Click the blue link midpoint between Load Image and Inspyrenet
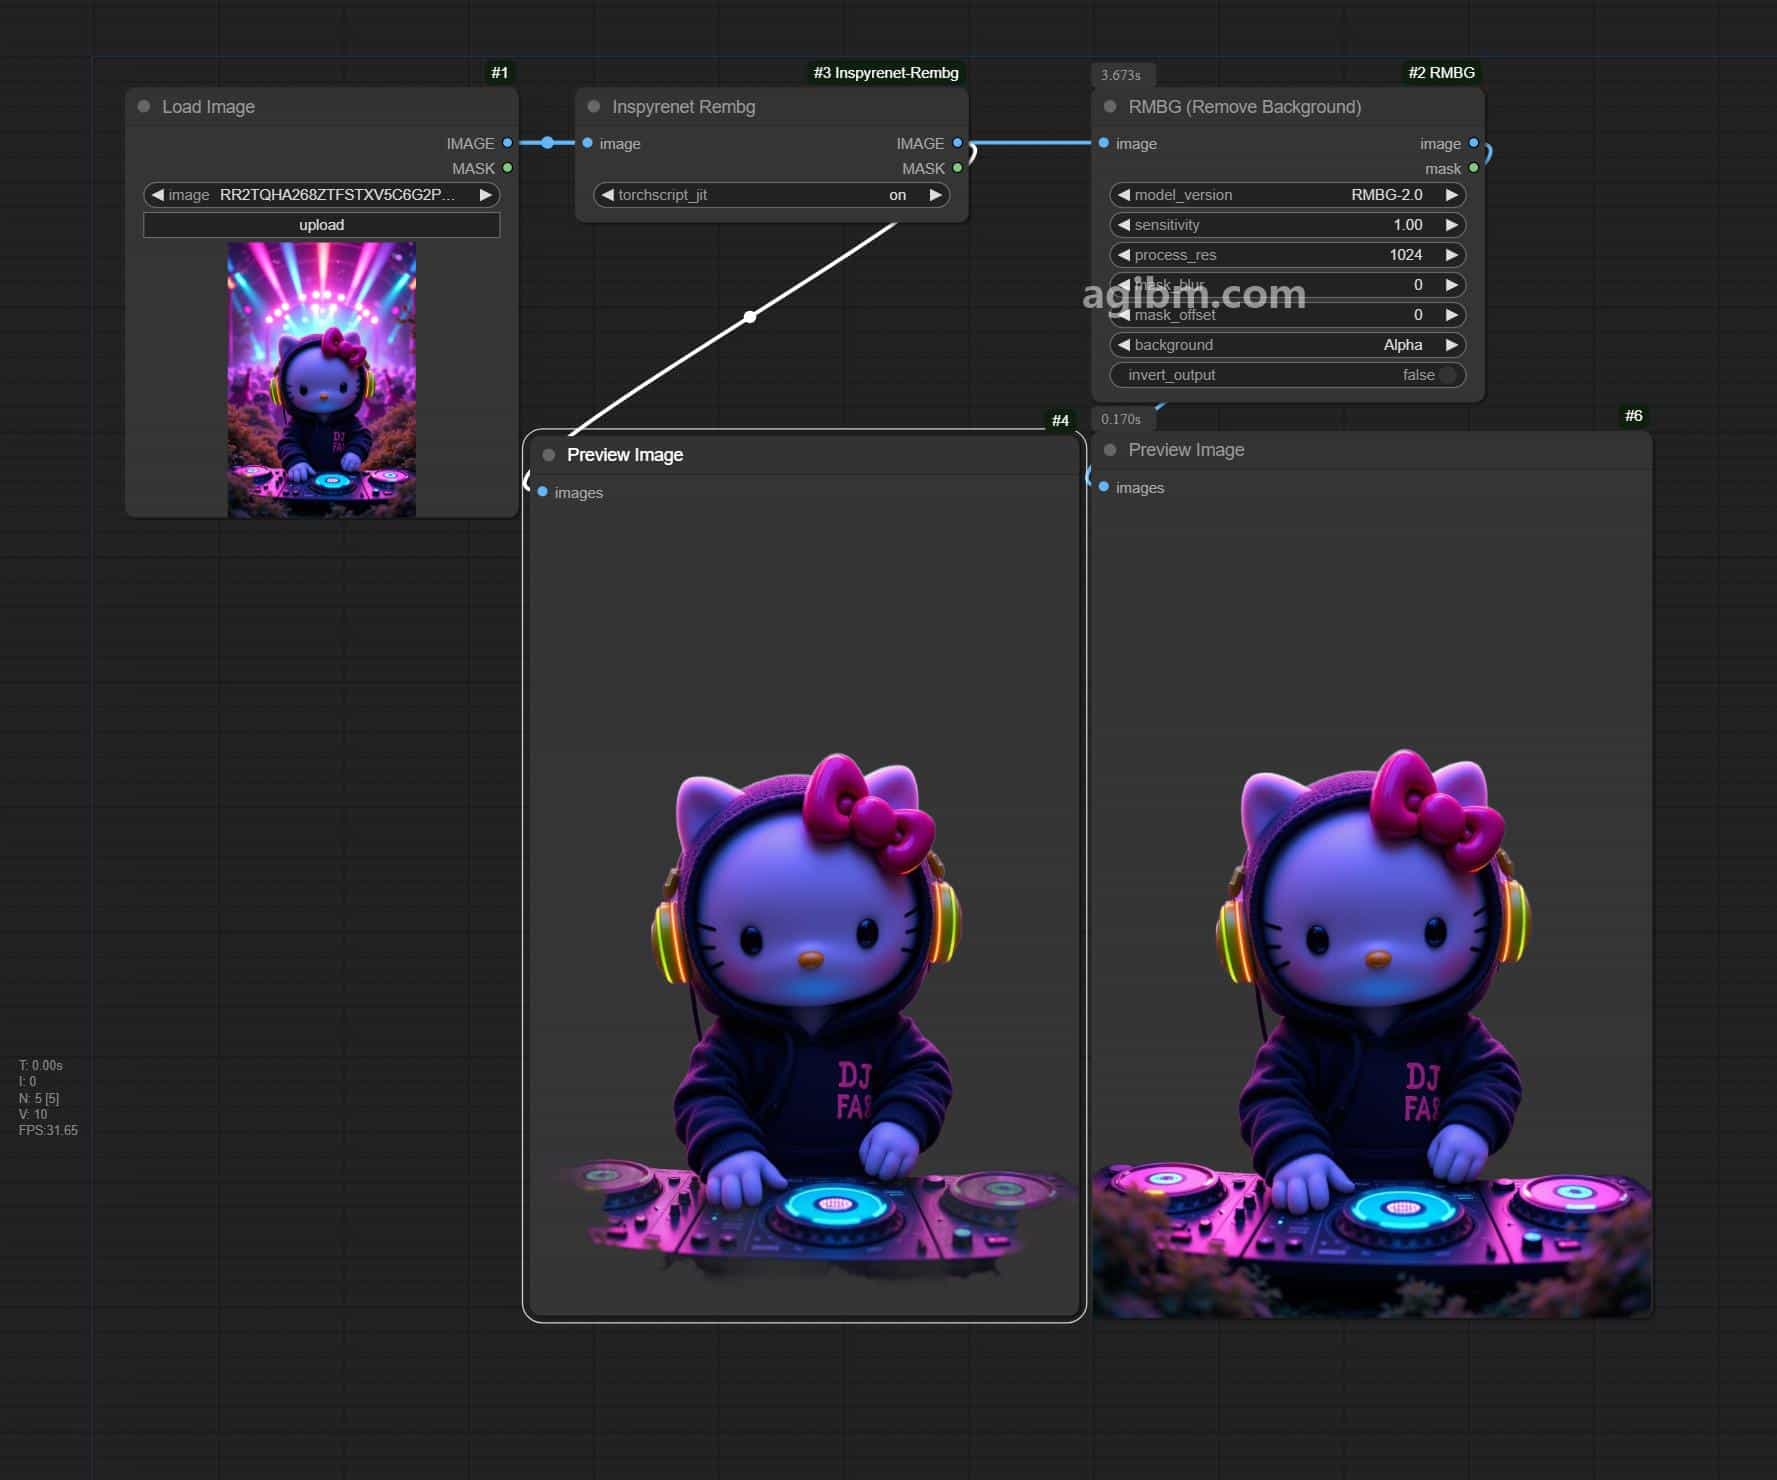The width and height of the screenshot is (1777, 1480). [x=547, y=143]
